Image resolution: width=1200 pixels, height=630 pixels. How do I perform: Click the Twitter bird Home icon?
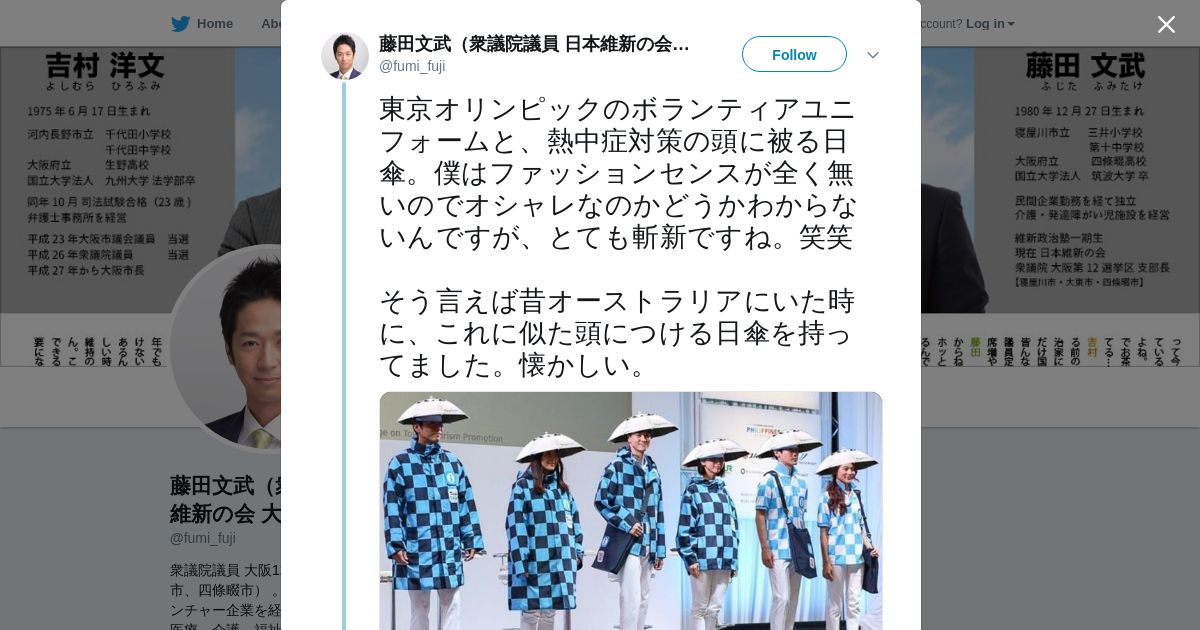tap(180, 24)
